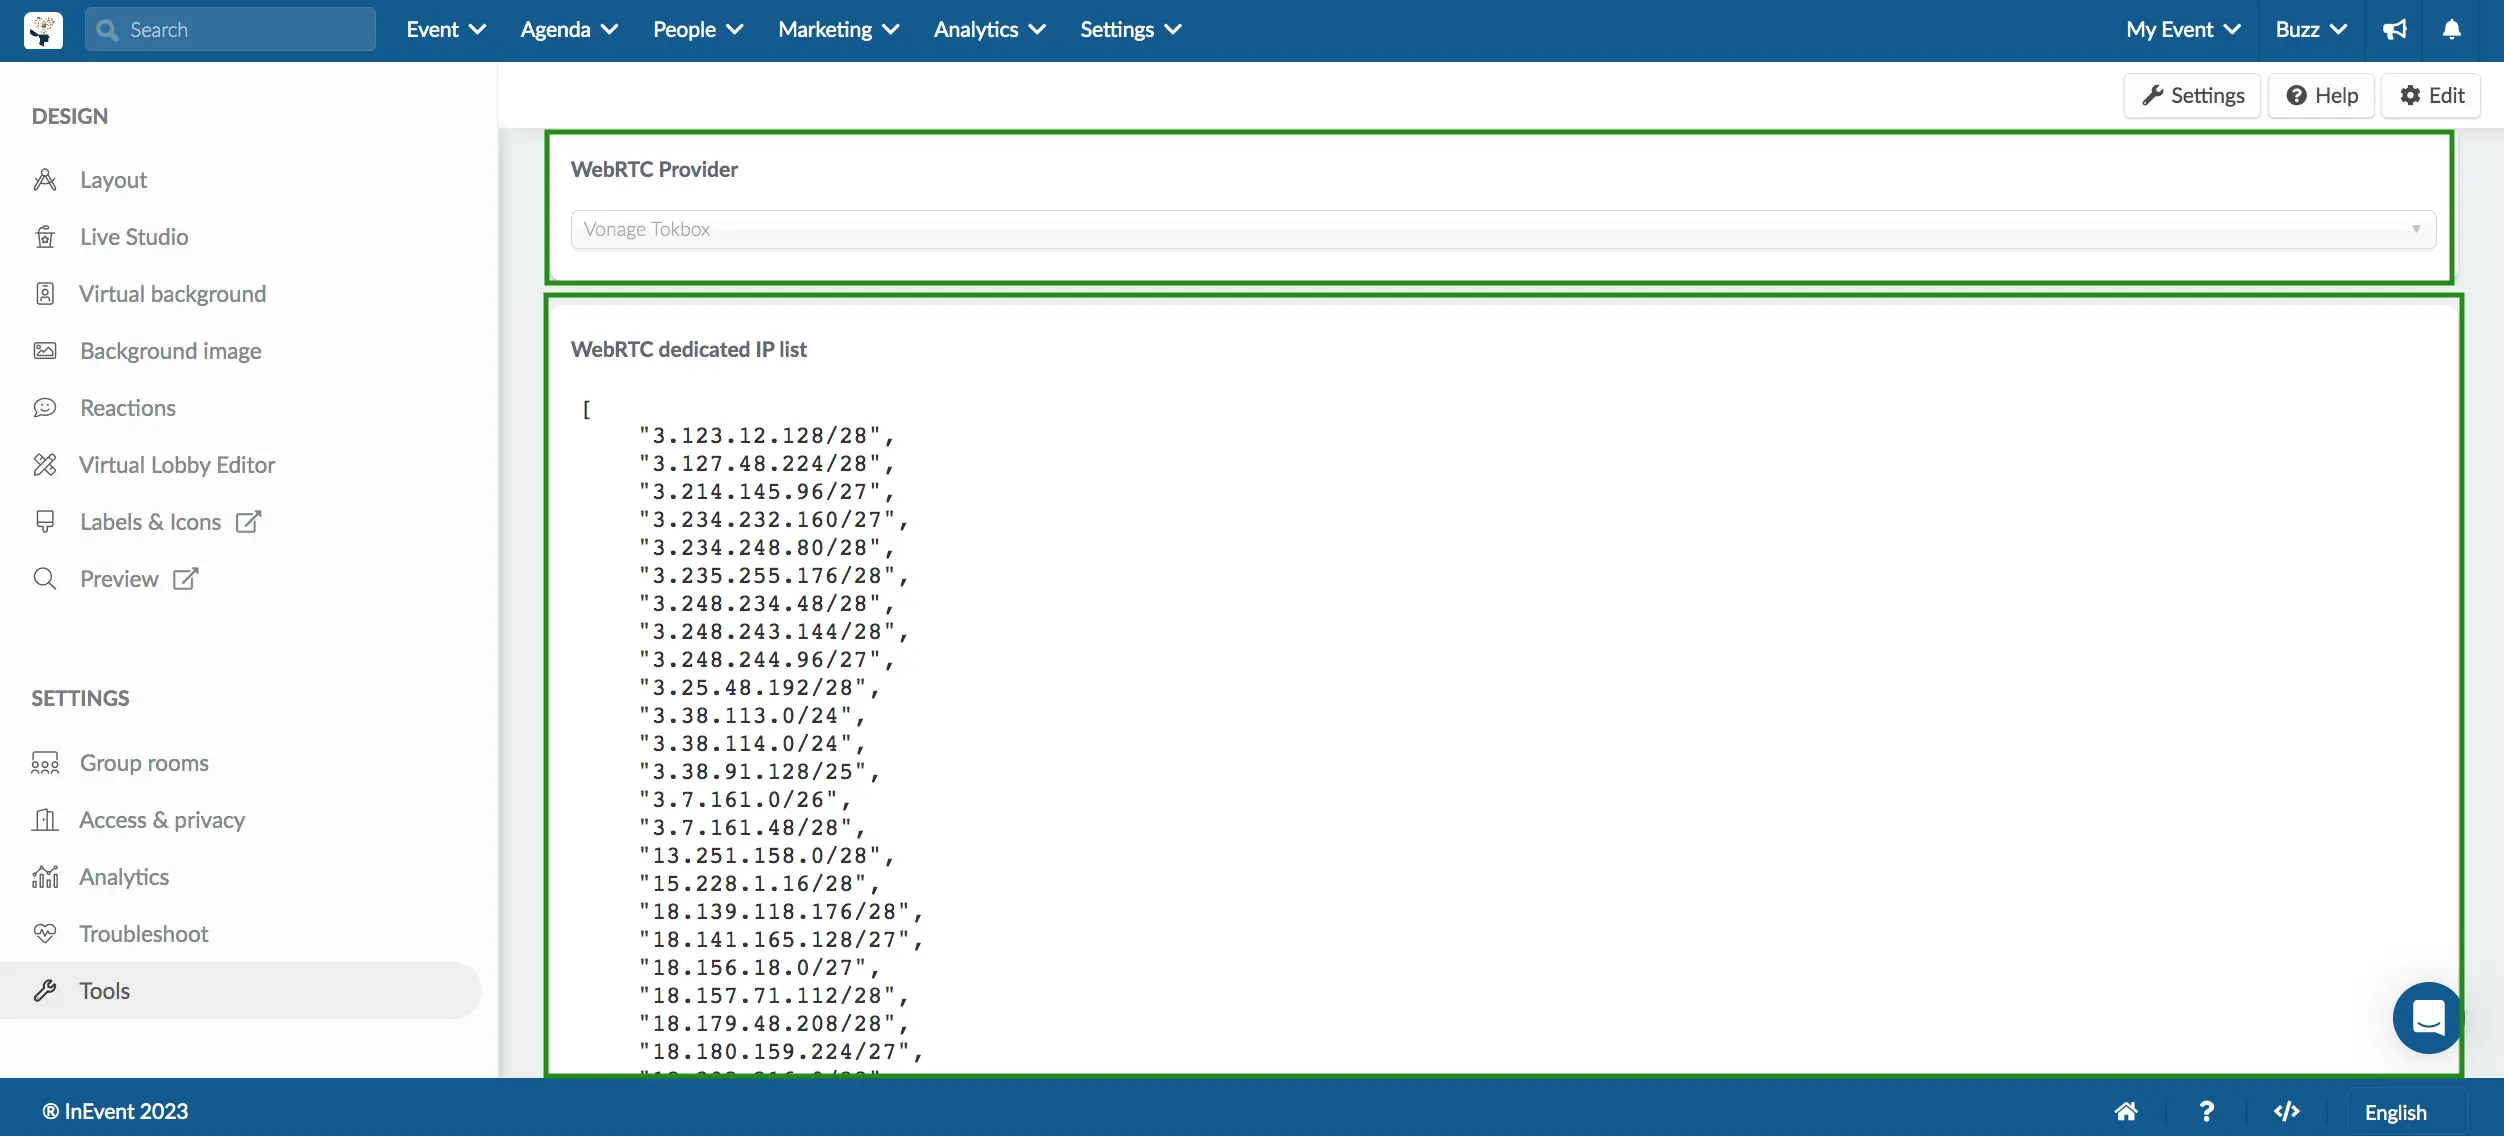Click IP entry "13.251.158.0/28"
The image size is (2504, 1136).
[766, 856]
